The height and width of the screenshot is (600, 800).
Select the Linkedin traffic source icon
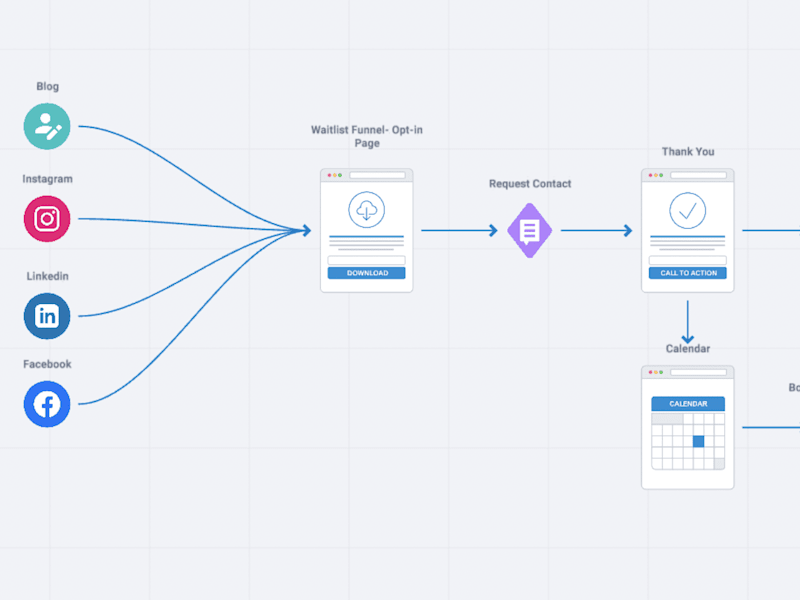tap(47, 316)
